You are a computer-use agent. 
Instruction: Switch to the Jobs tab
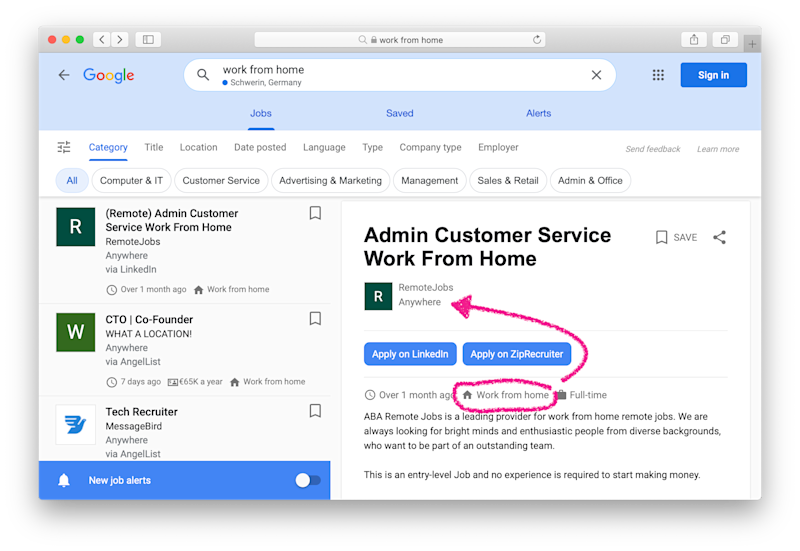(261, 113)
